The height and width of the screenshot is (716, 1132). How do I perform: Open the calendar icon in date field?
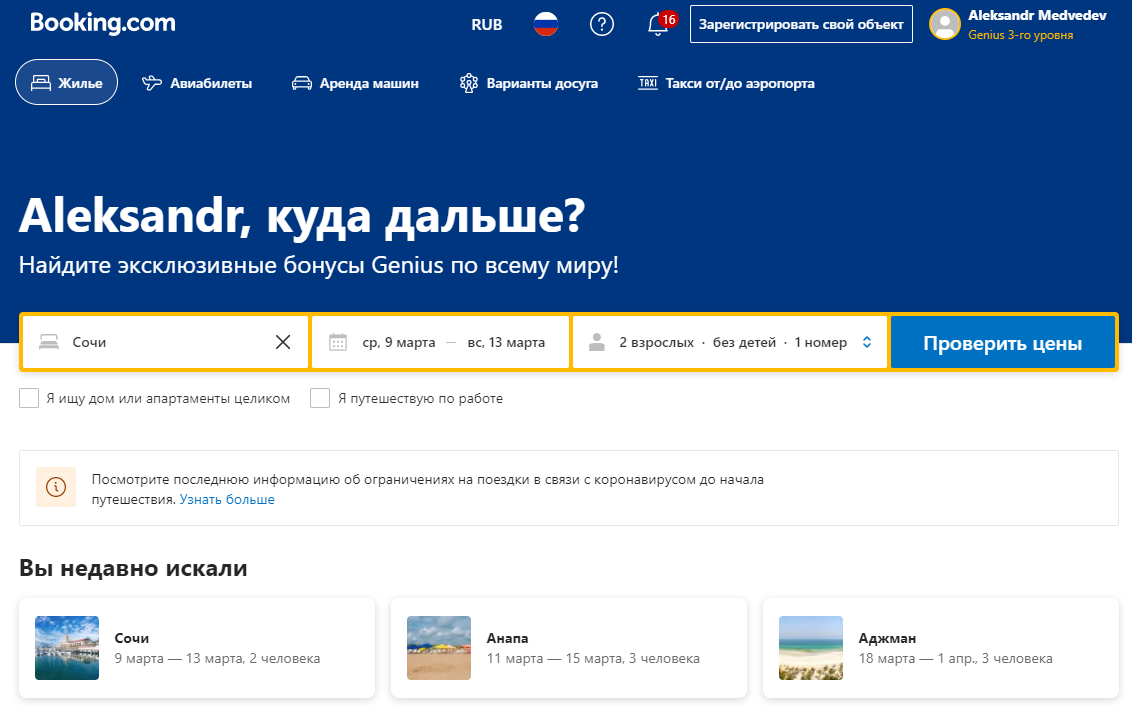click(x=338, y=342)
